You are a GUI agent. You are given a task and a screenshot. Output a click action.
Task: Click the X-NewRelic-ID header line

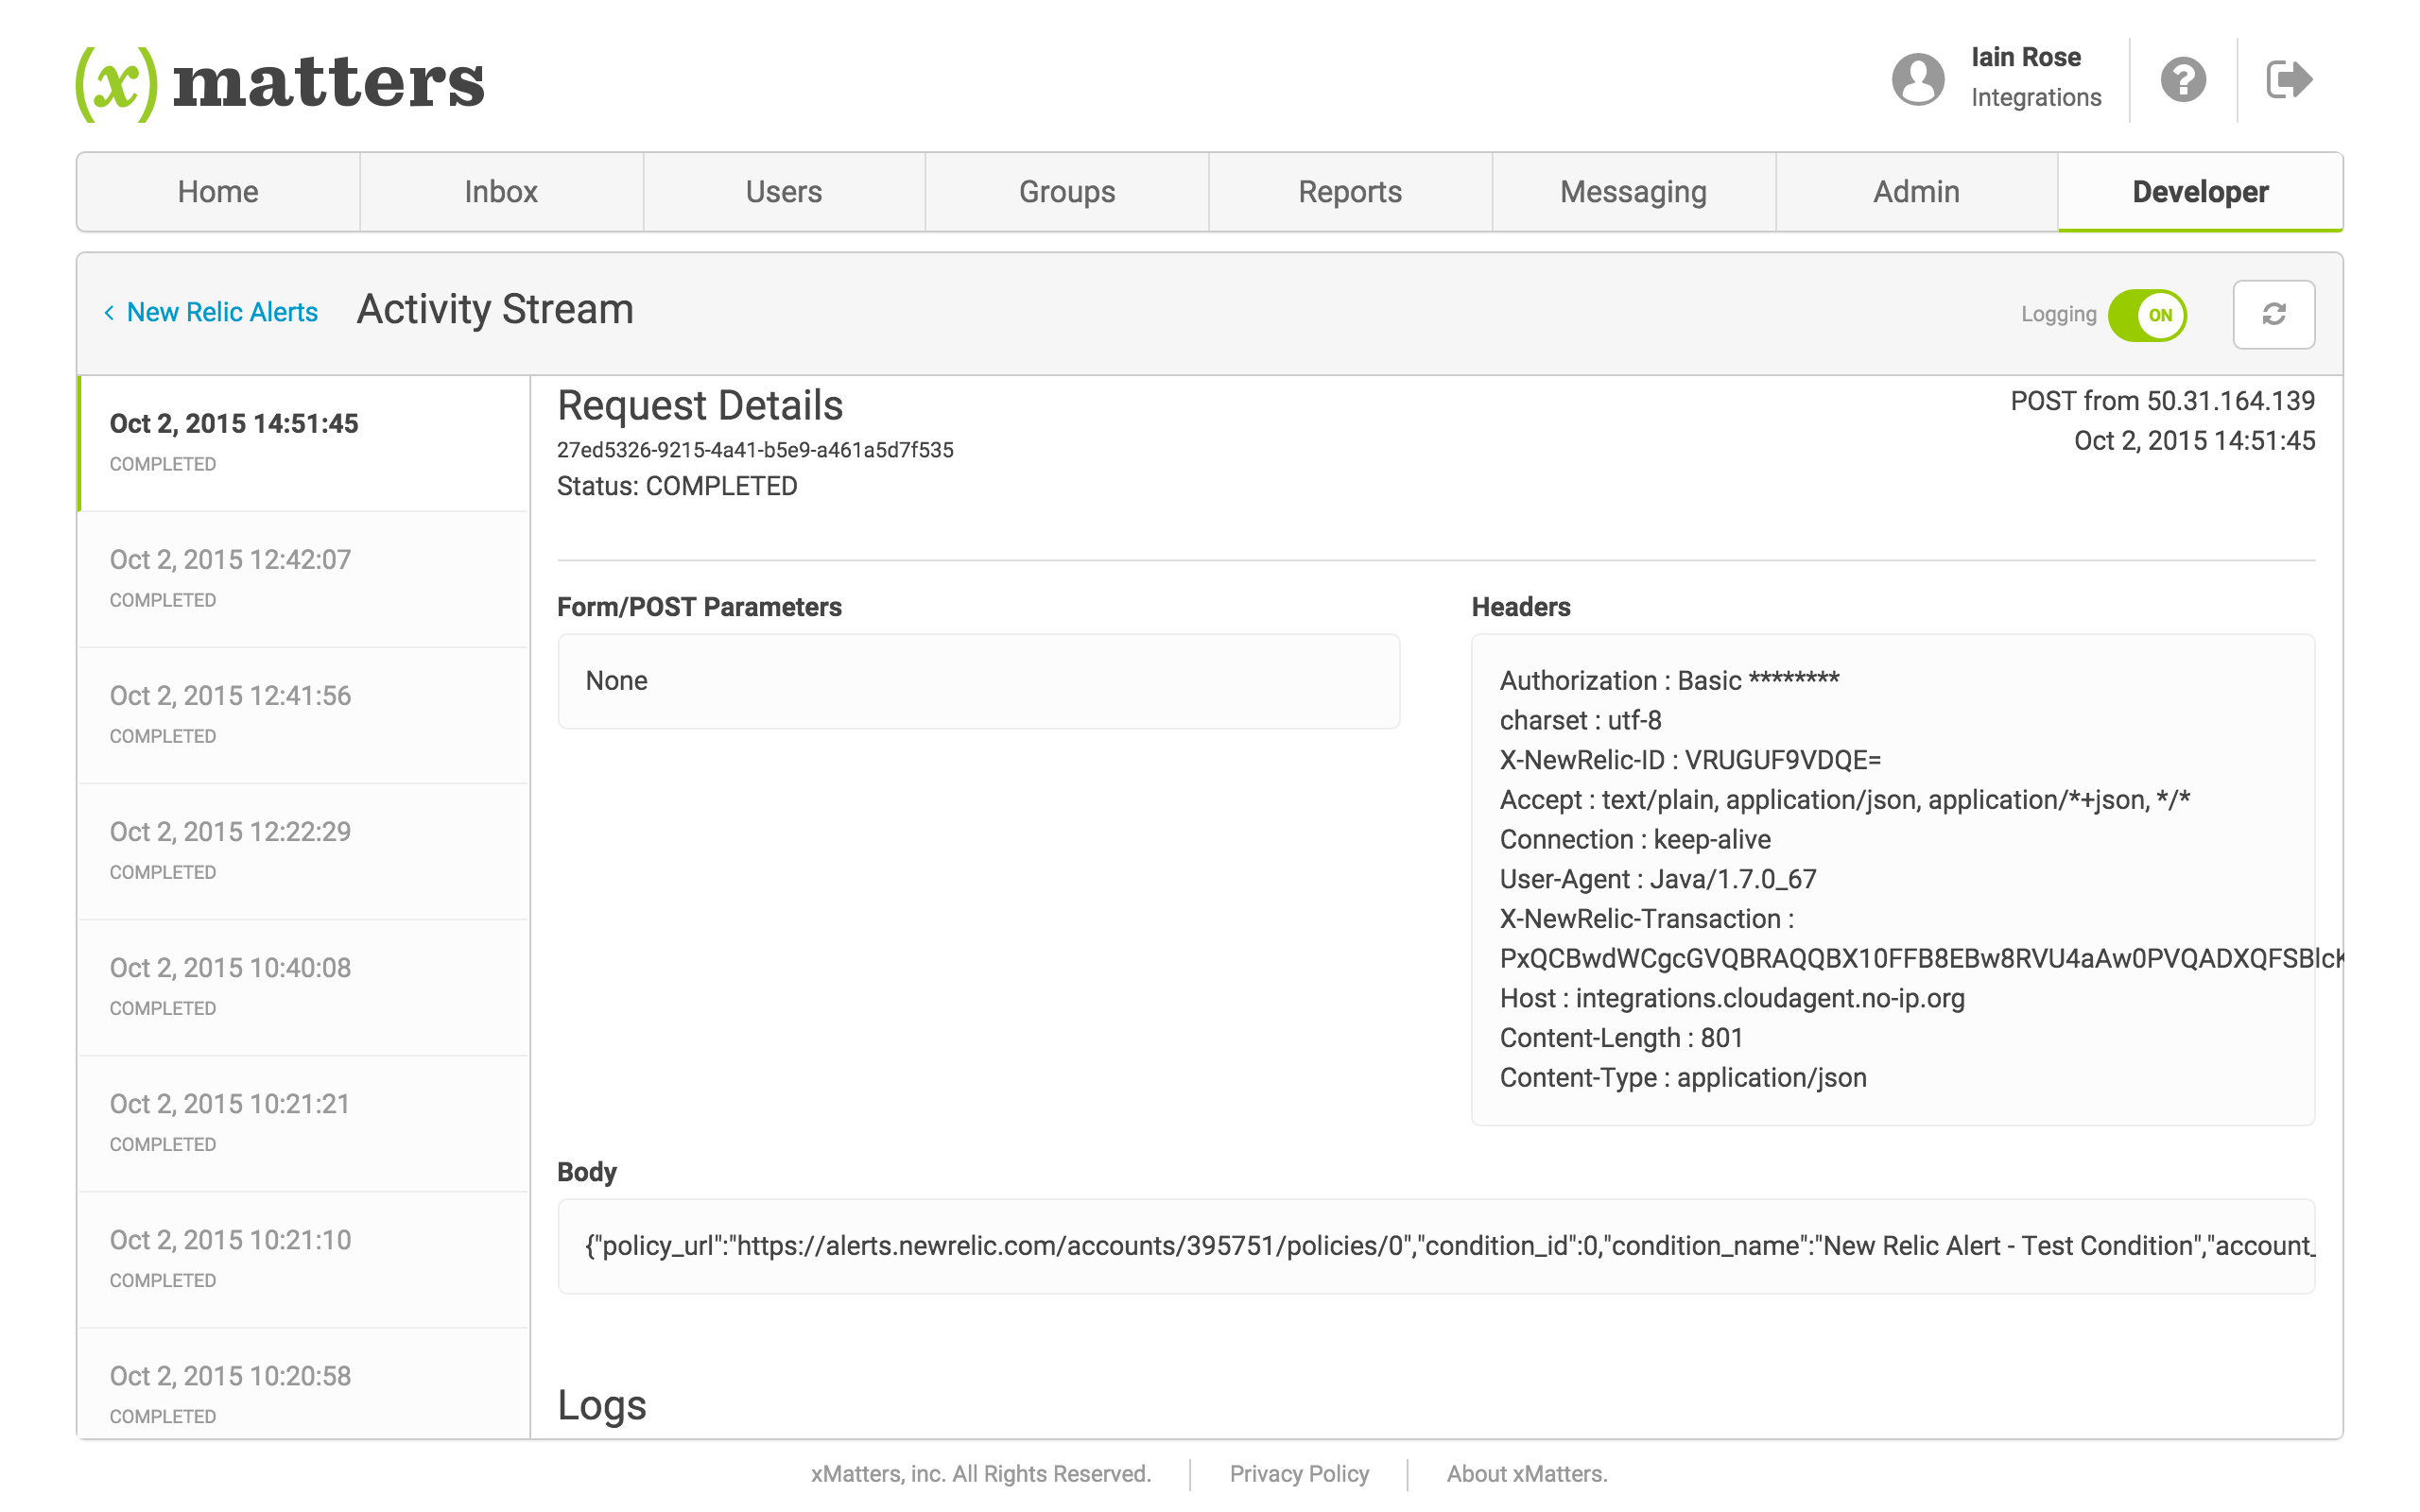point(1690,760)
